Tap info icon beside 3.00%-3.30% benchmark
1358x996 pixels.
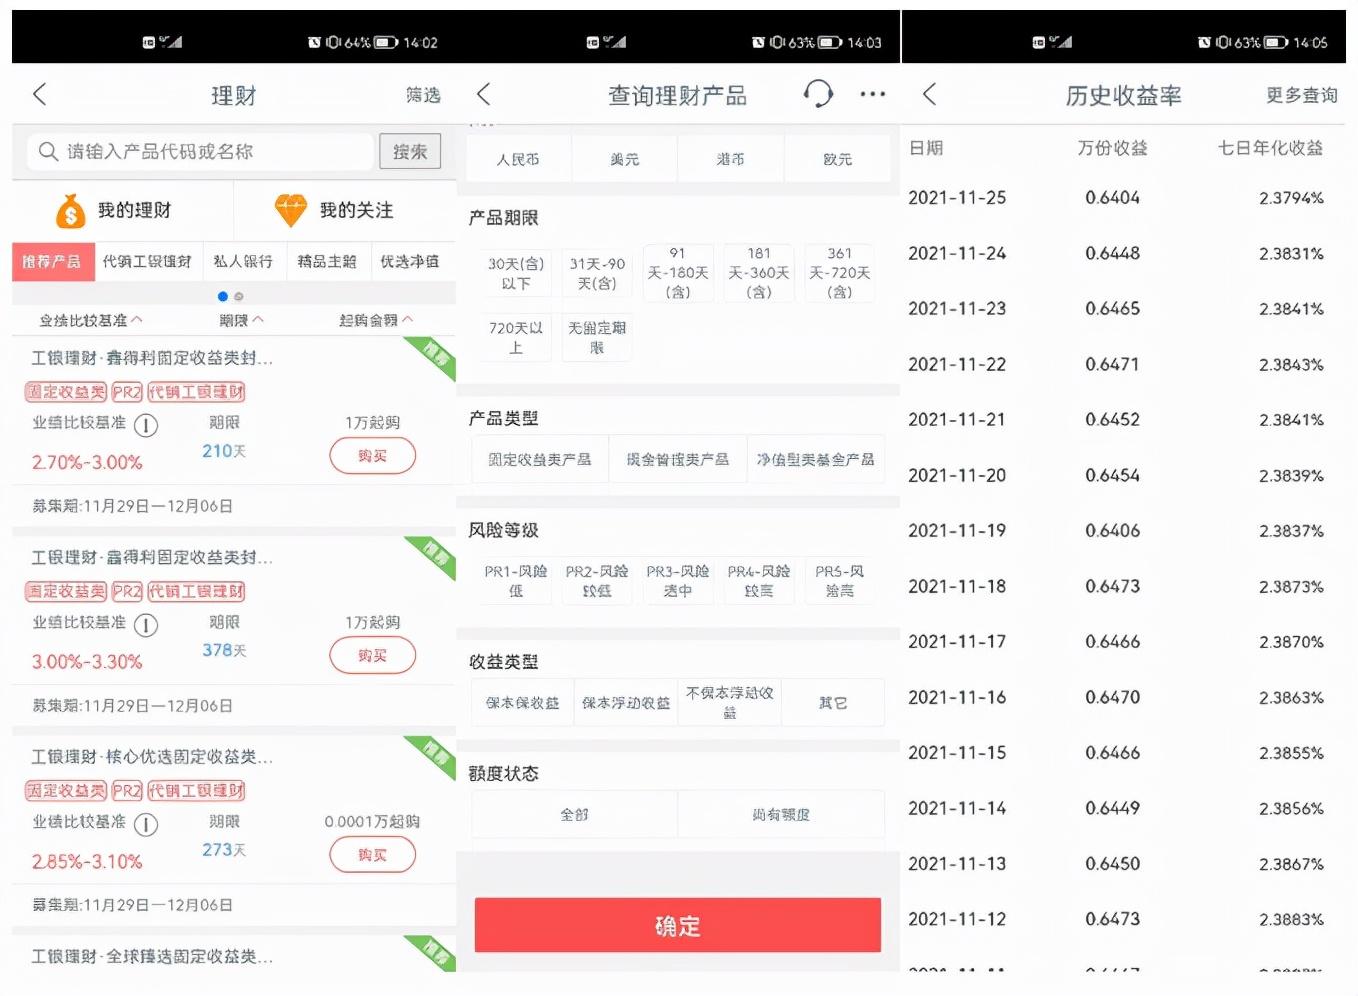click(146, 625)
